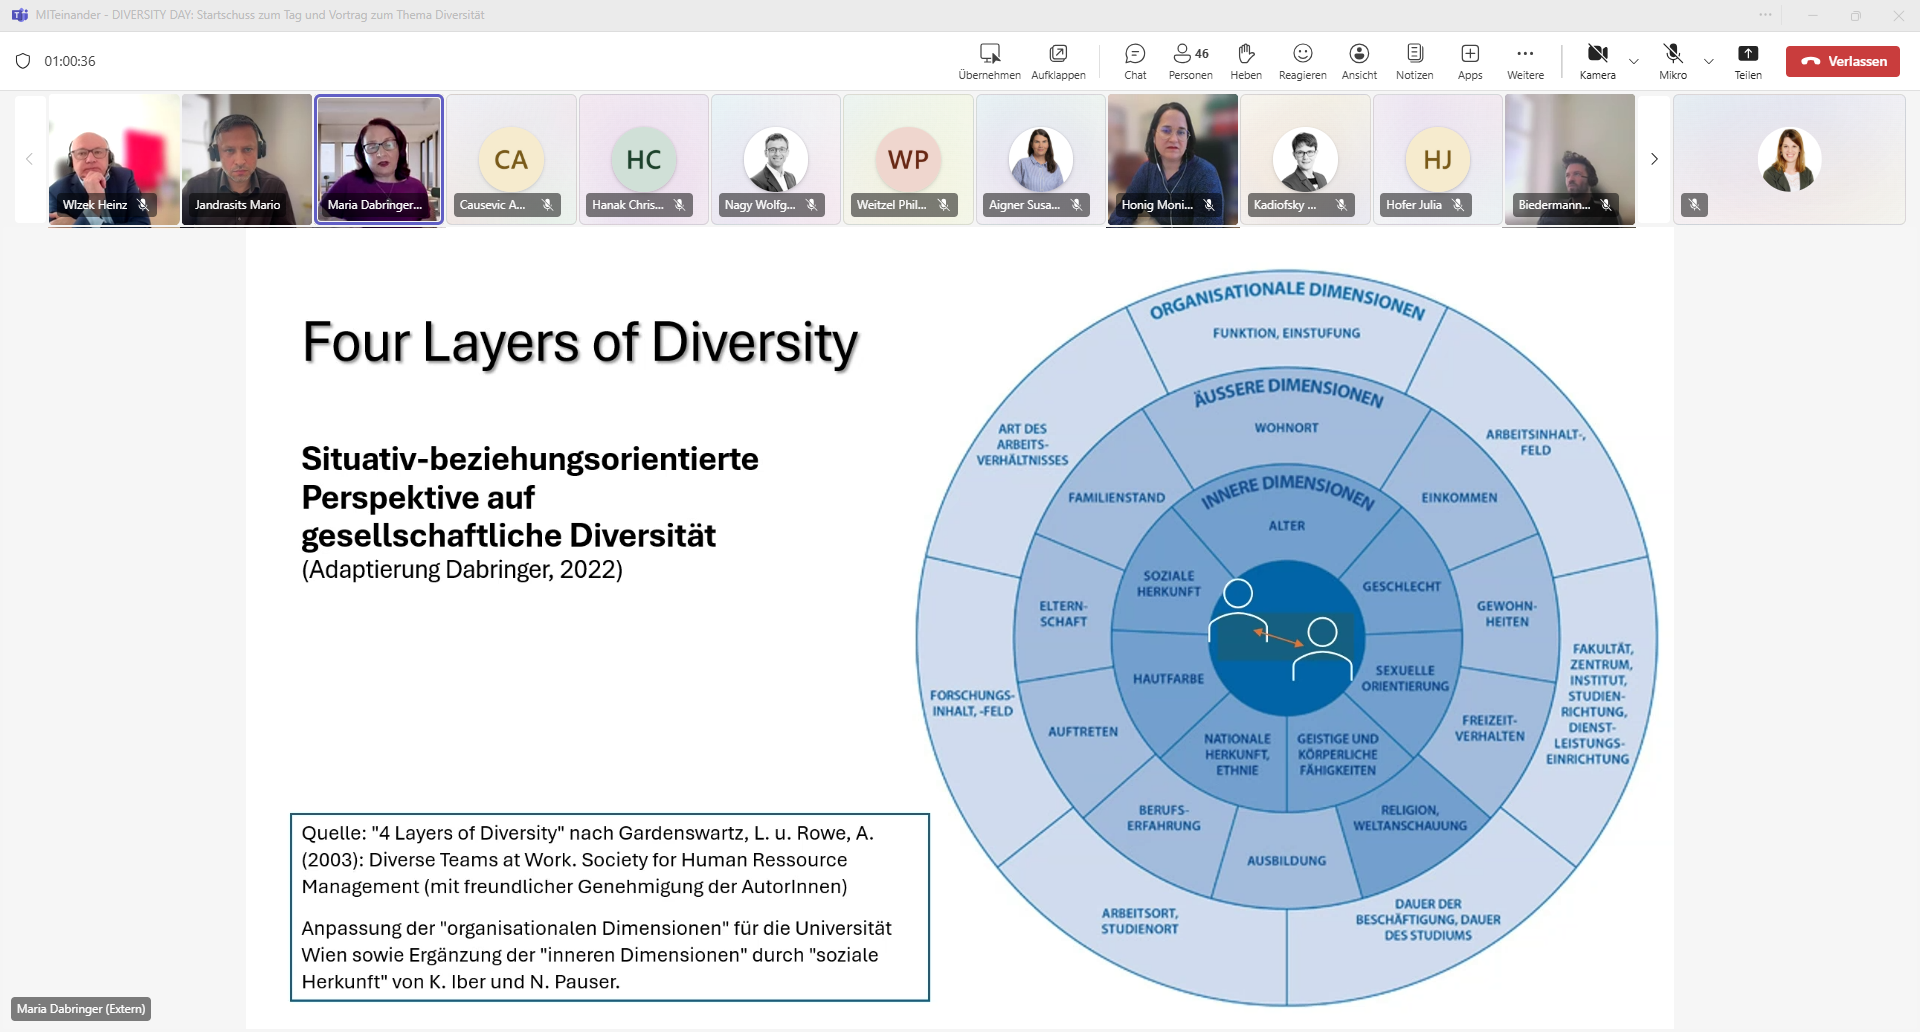Open the Ansicht view menu
Screen dimensions: 1920x1032
1359,60
